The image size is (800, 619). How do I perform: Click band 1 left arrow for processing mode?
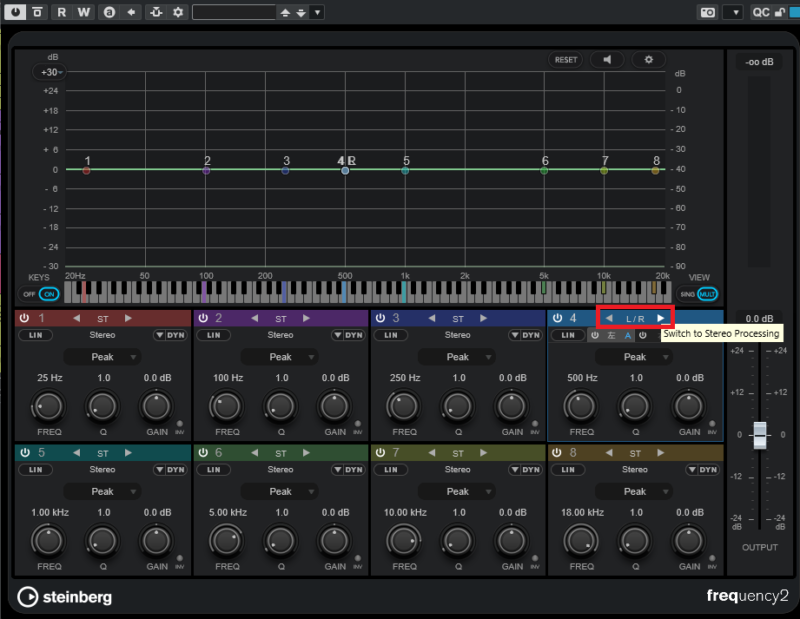77,318
